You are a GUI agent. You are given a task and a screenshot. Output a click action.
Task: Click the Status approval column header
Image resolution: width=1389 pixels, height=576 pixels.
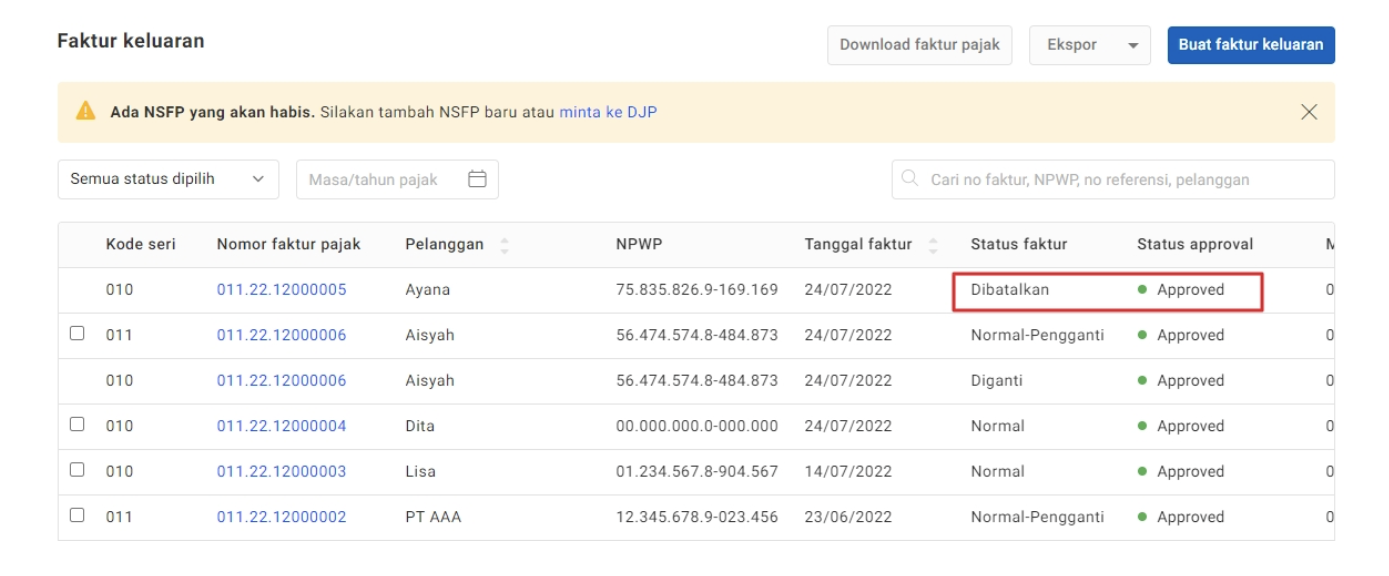1195,244
